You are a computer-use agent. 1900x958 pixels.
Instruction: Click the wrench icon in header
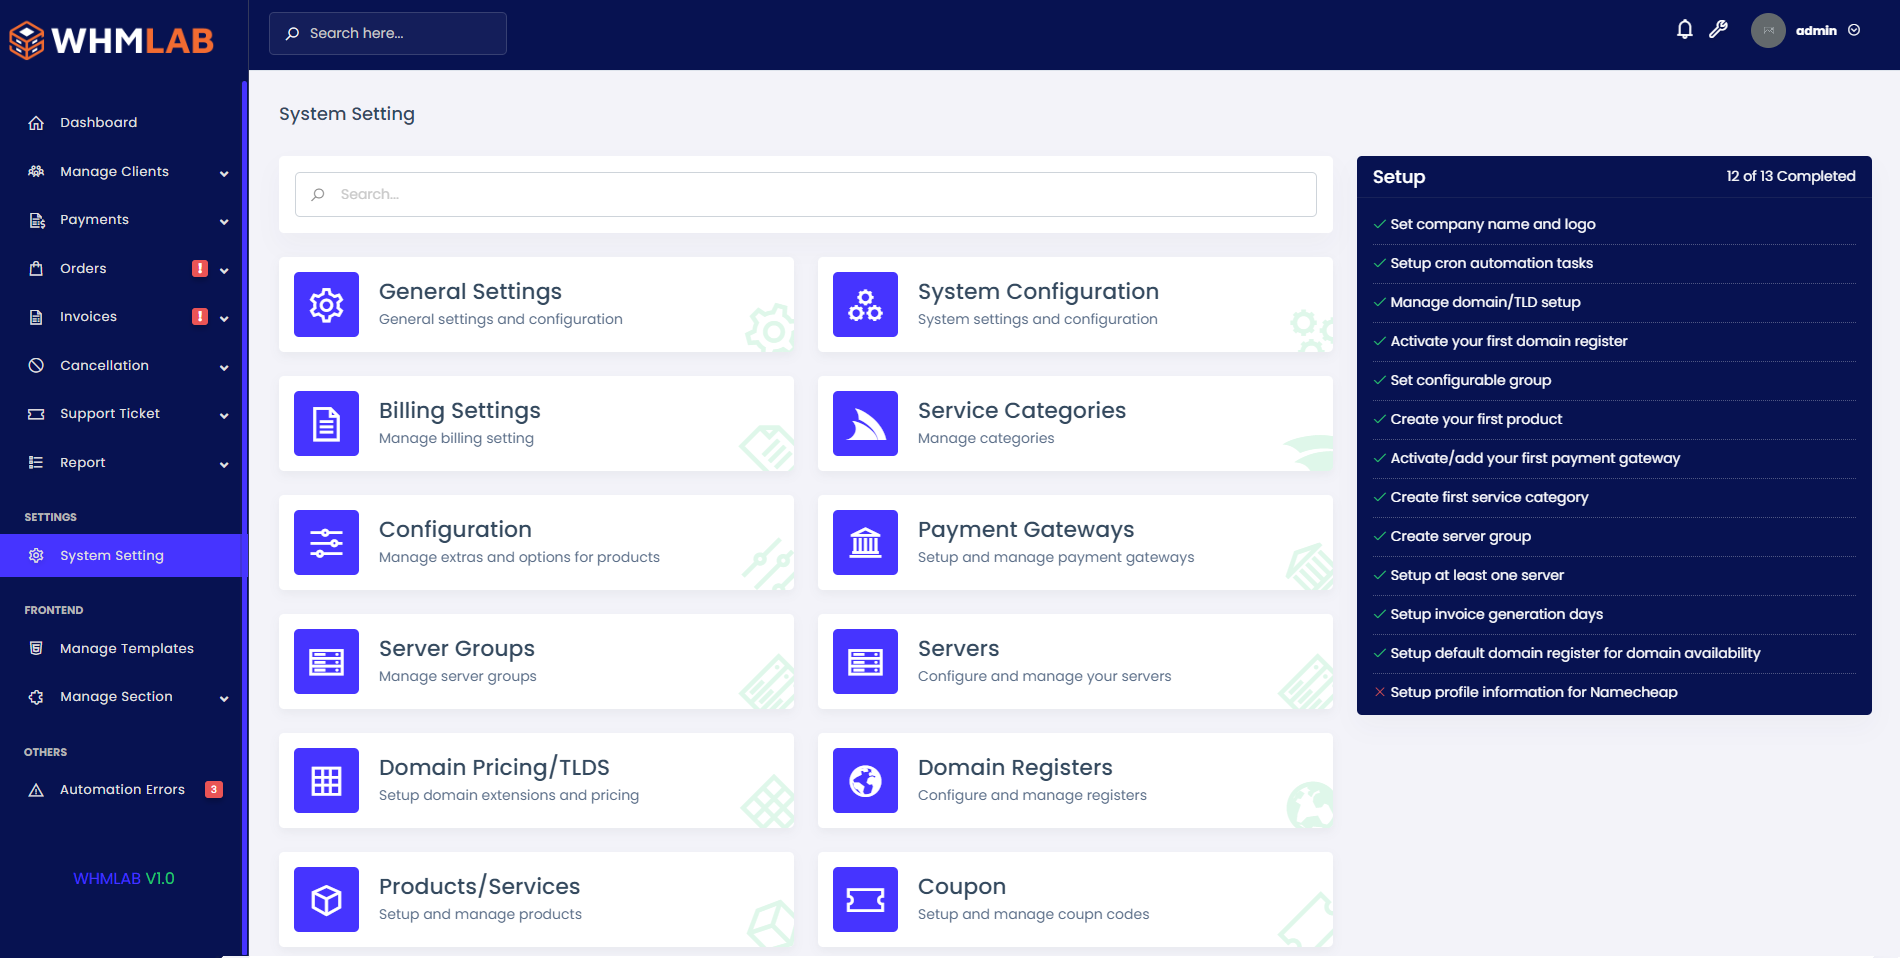point(1718,30)
